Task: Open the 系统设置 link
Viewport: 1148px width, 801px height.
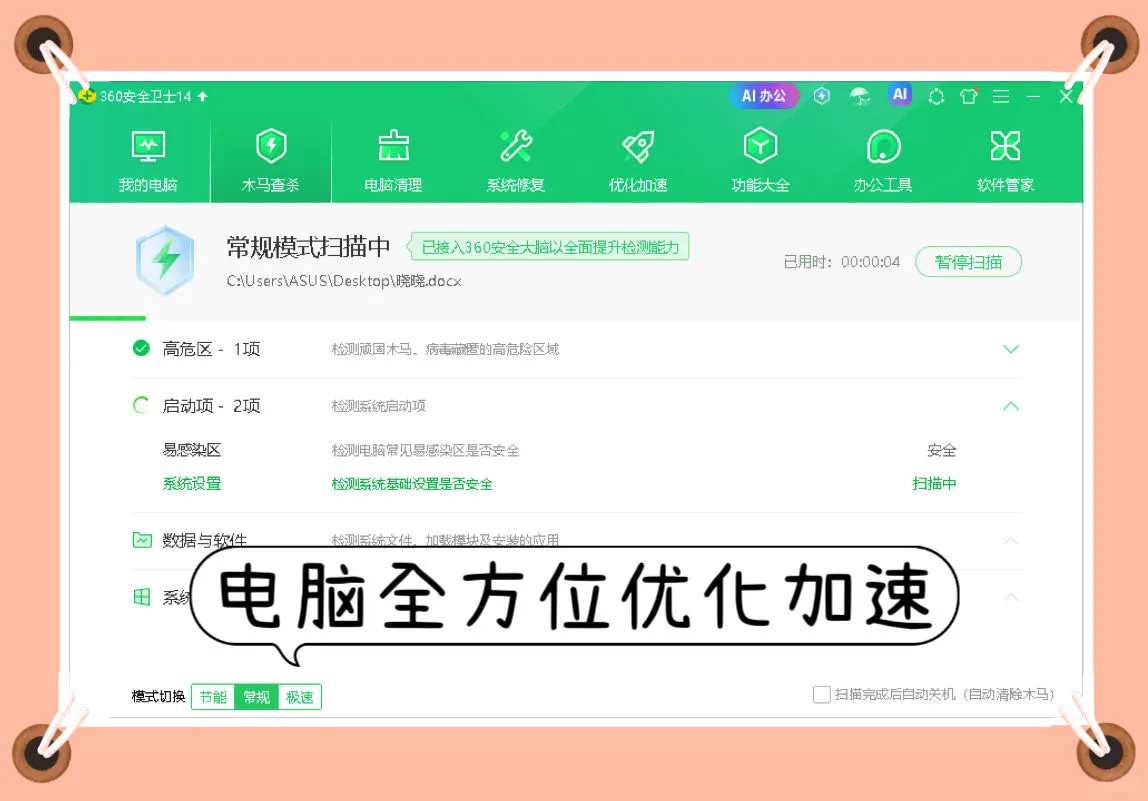Action: click(190, 483)
